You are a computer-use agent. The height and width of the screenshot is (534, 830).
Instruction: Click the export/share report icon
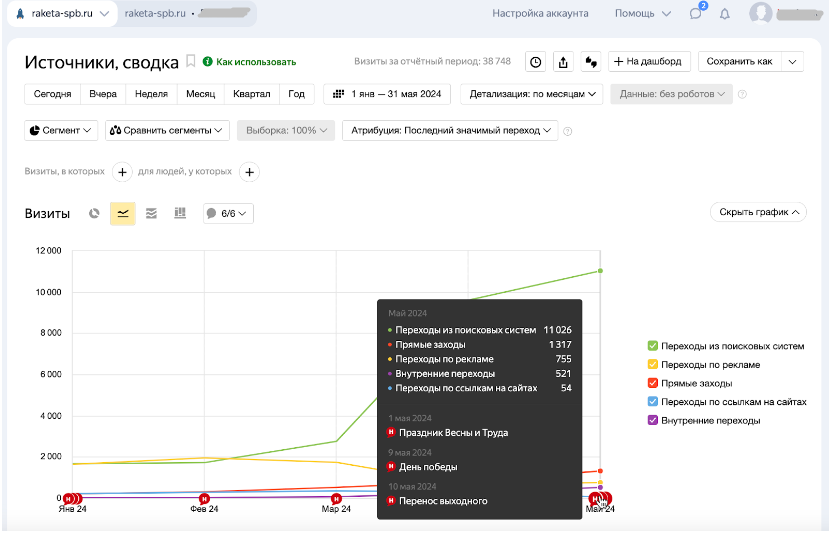tap(563, 62)
